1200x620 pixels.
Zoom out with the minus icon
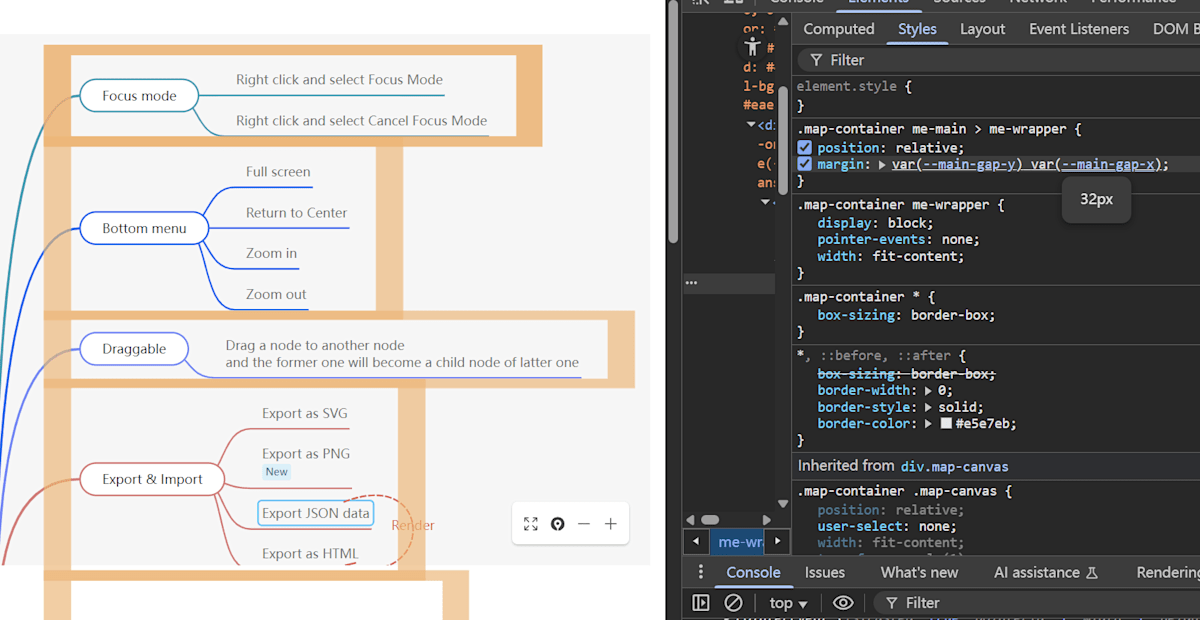tap(584, 524)
